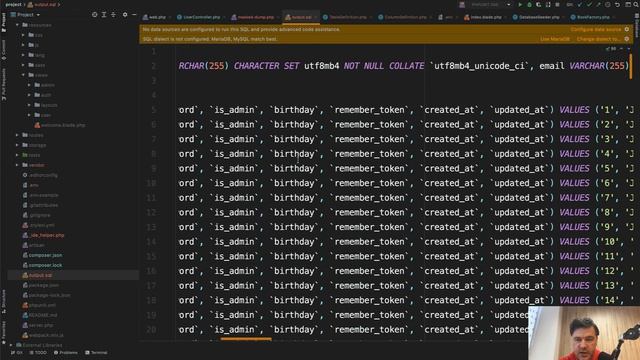Click the utf8mb4_unicode_ci collation text on line 2
Image resolution: width=640 pixels, height=360 pixels.
pyautogui.click(x=479, y=66)
